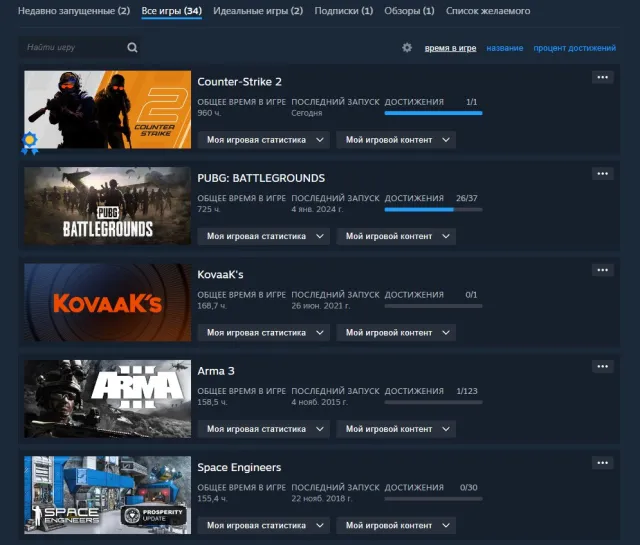
Task: Open the PUBG: BATTLEGROUNDS cover image
Action: click(x=107, y=206)
